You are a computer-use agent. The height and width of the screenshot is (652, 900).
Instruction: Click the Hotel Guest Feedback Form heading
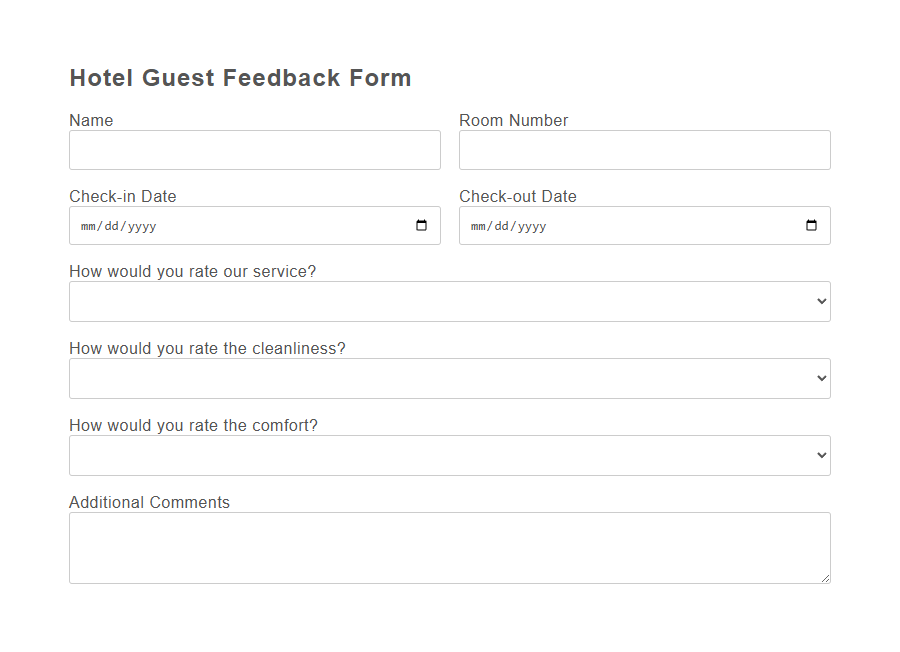tap(240, 77)
